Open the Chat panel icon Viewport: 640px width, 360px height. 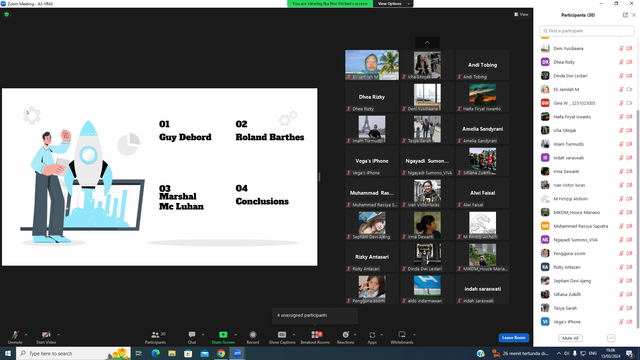click(191, 335)
